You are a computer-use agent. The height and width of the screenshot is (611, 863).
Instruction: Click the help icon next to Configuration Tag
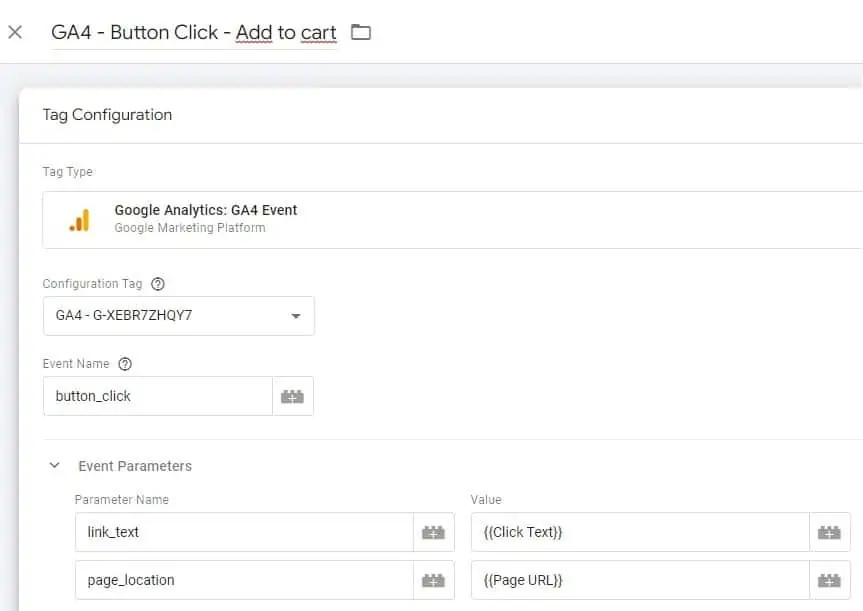159,283
